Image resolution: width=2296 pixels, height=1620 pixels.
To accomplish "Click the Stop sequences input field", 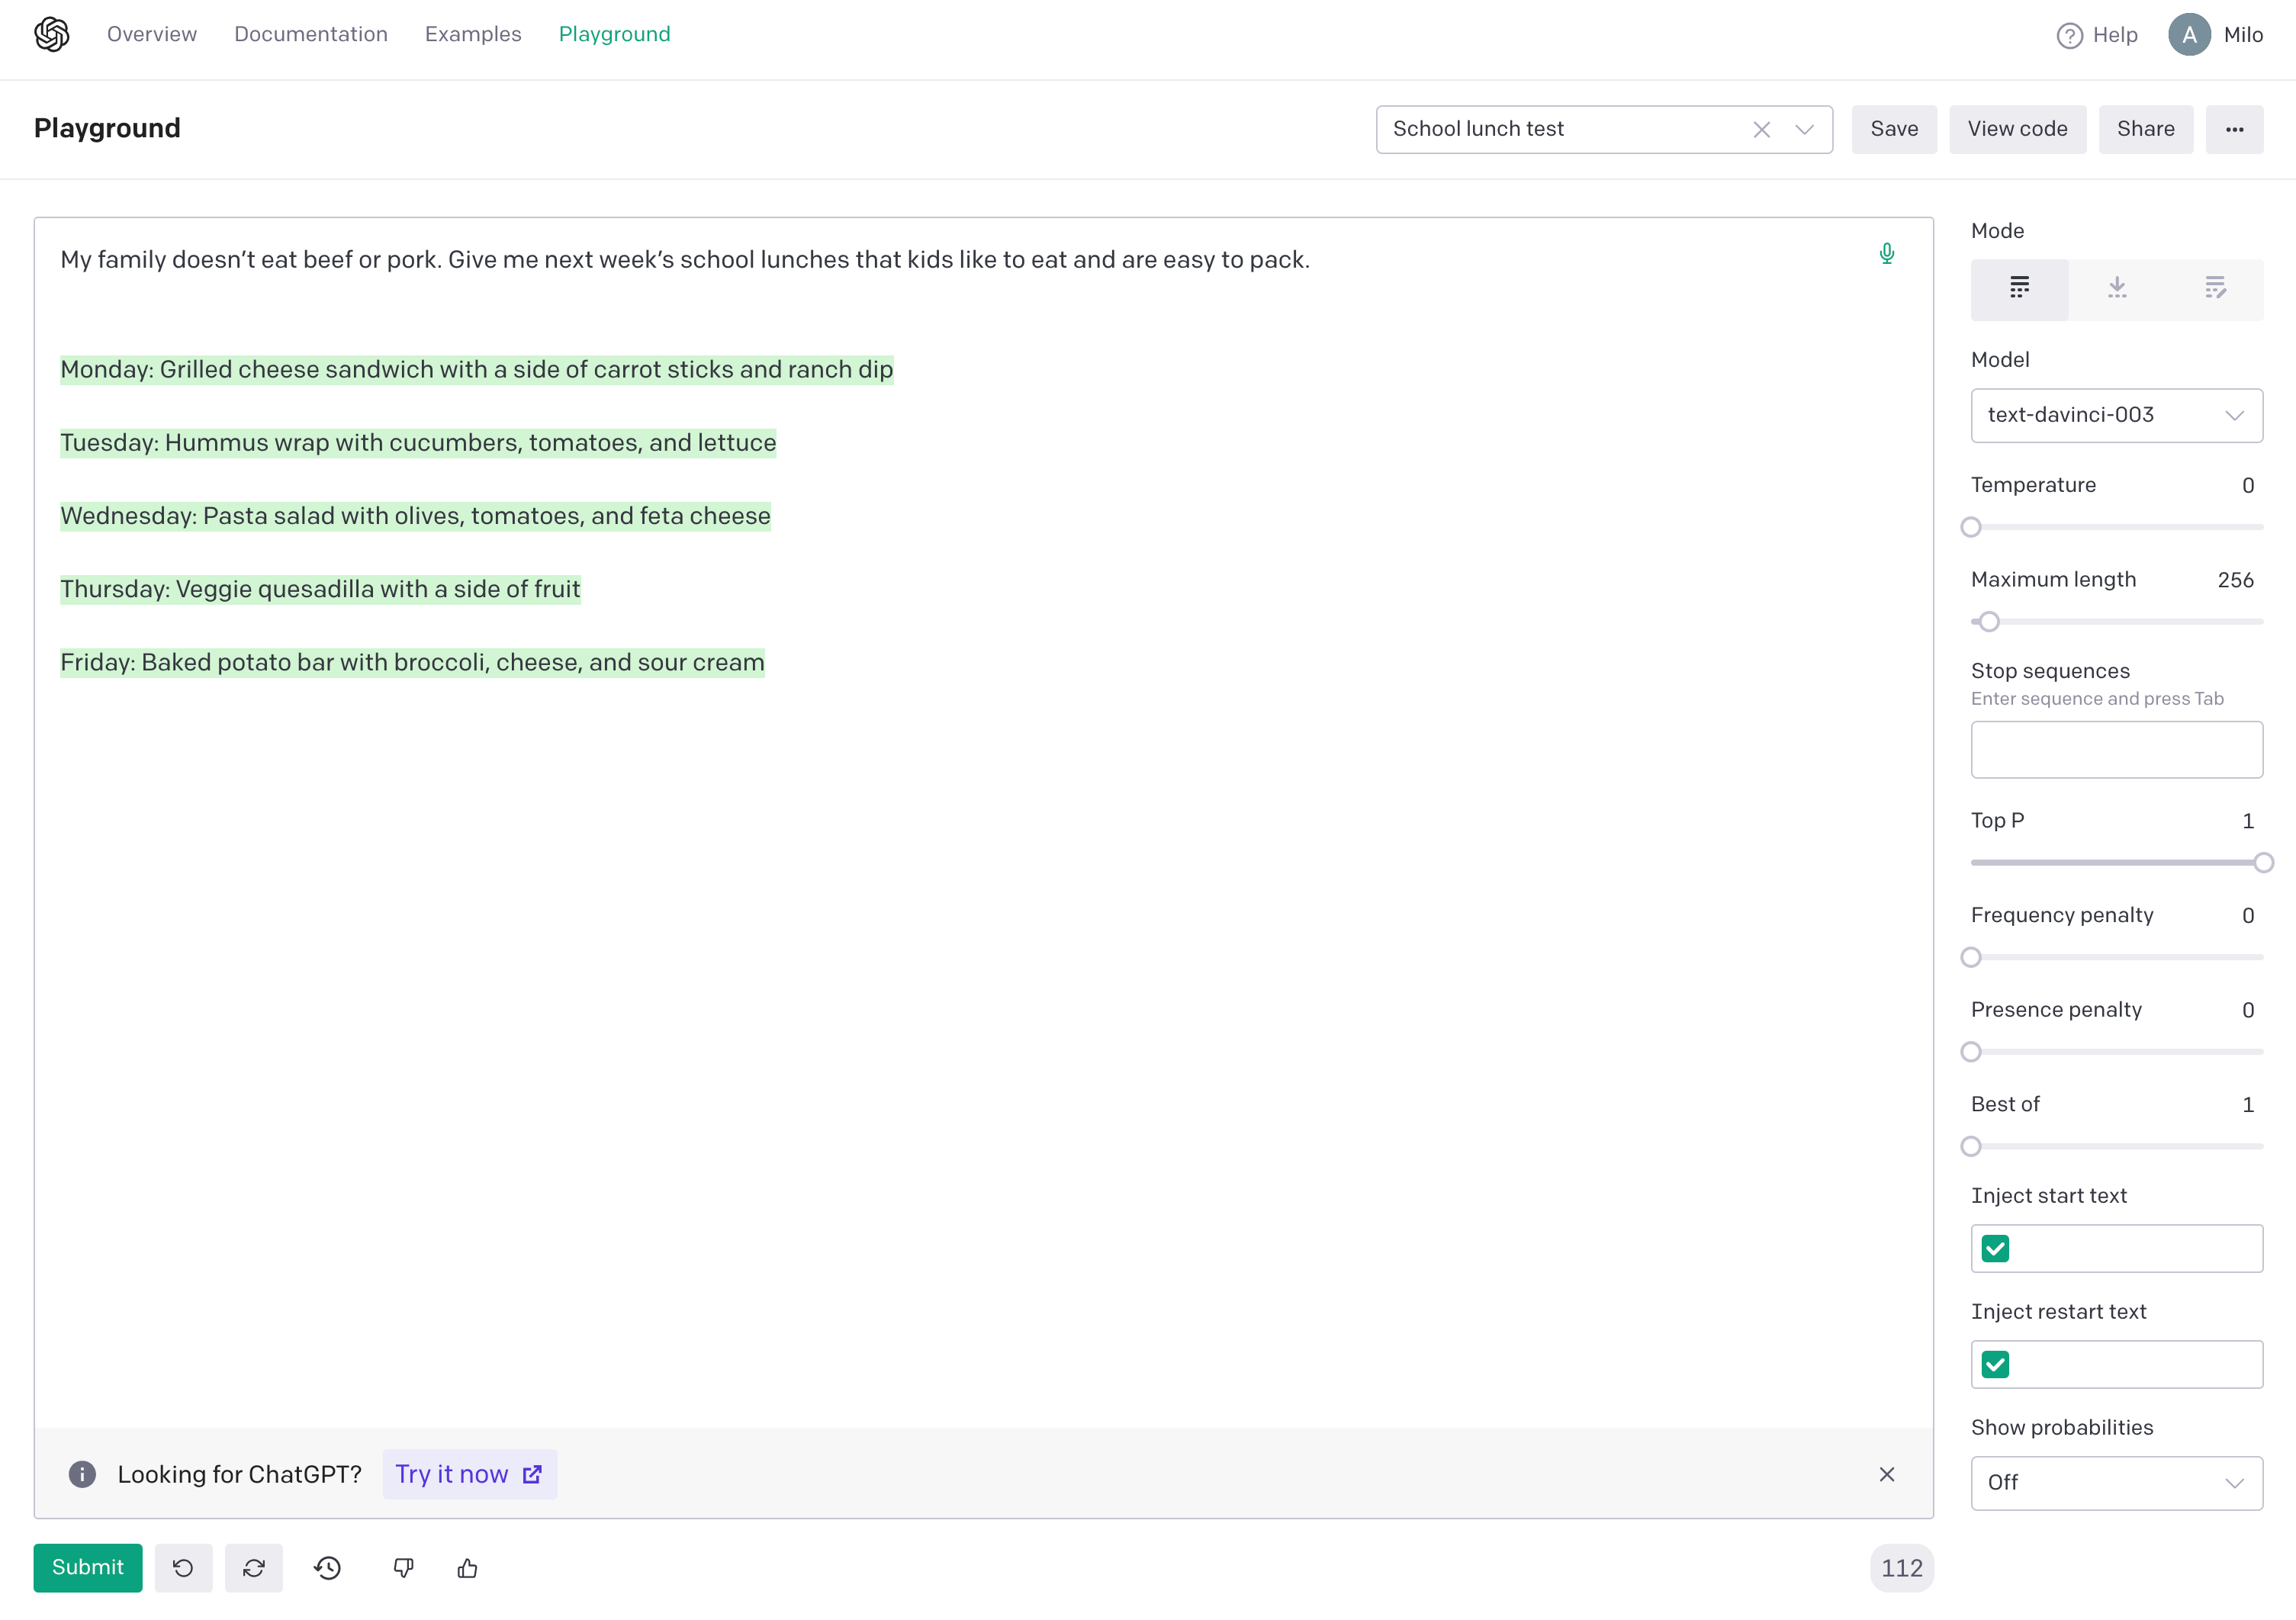I will coord(2116,749).
